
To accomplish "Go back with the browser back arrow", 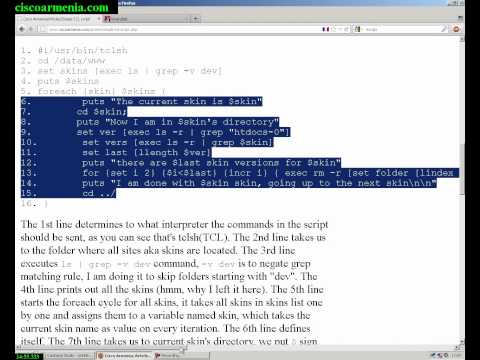I will coord(22,29).
